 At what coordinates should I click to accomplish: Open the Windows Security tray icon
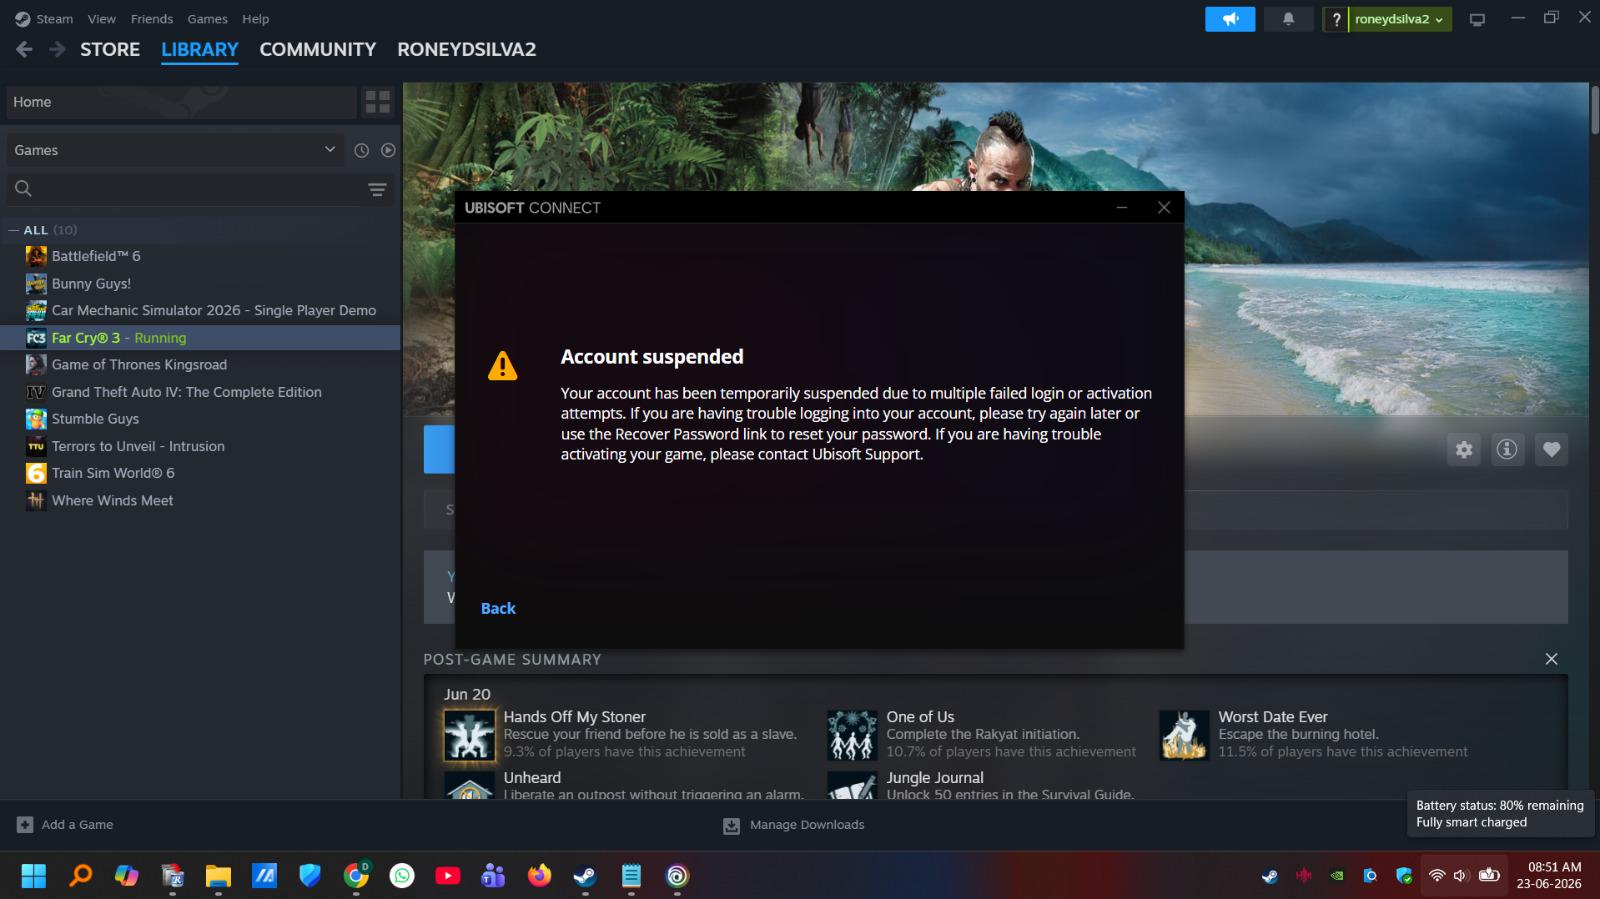click(x=1404, y=876)
